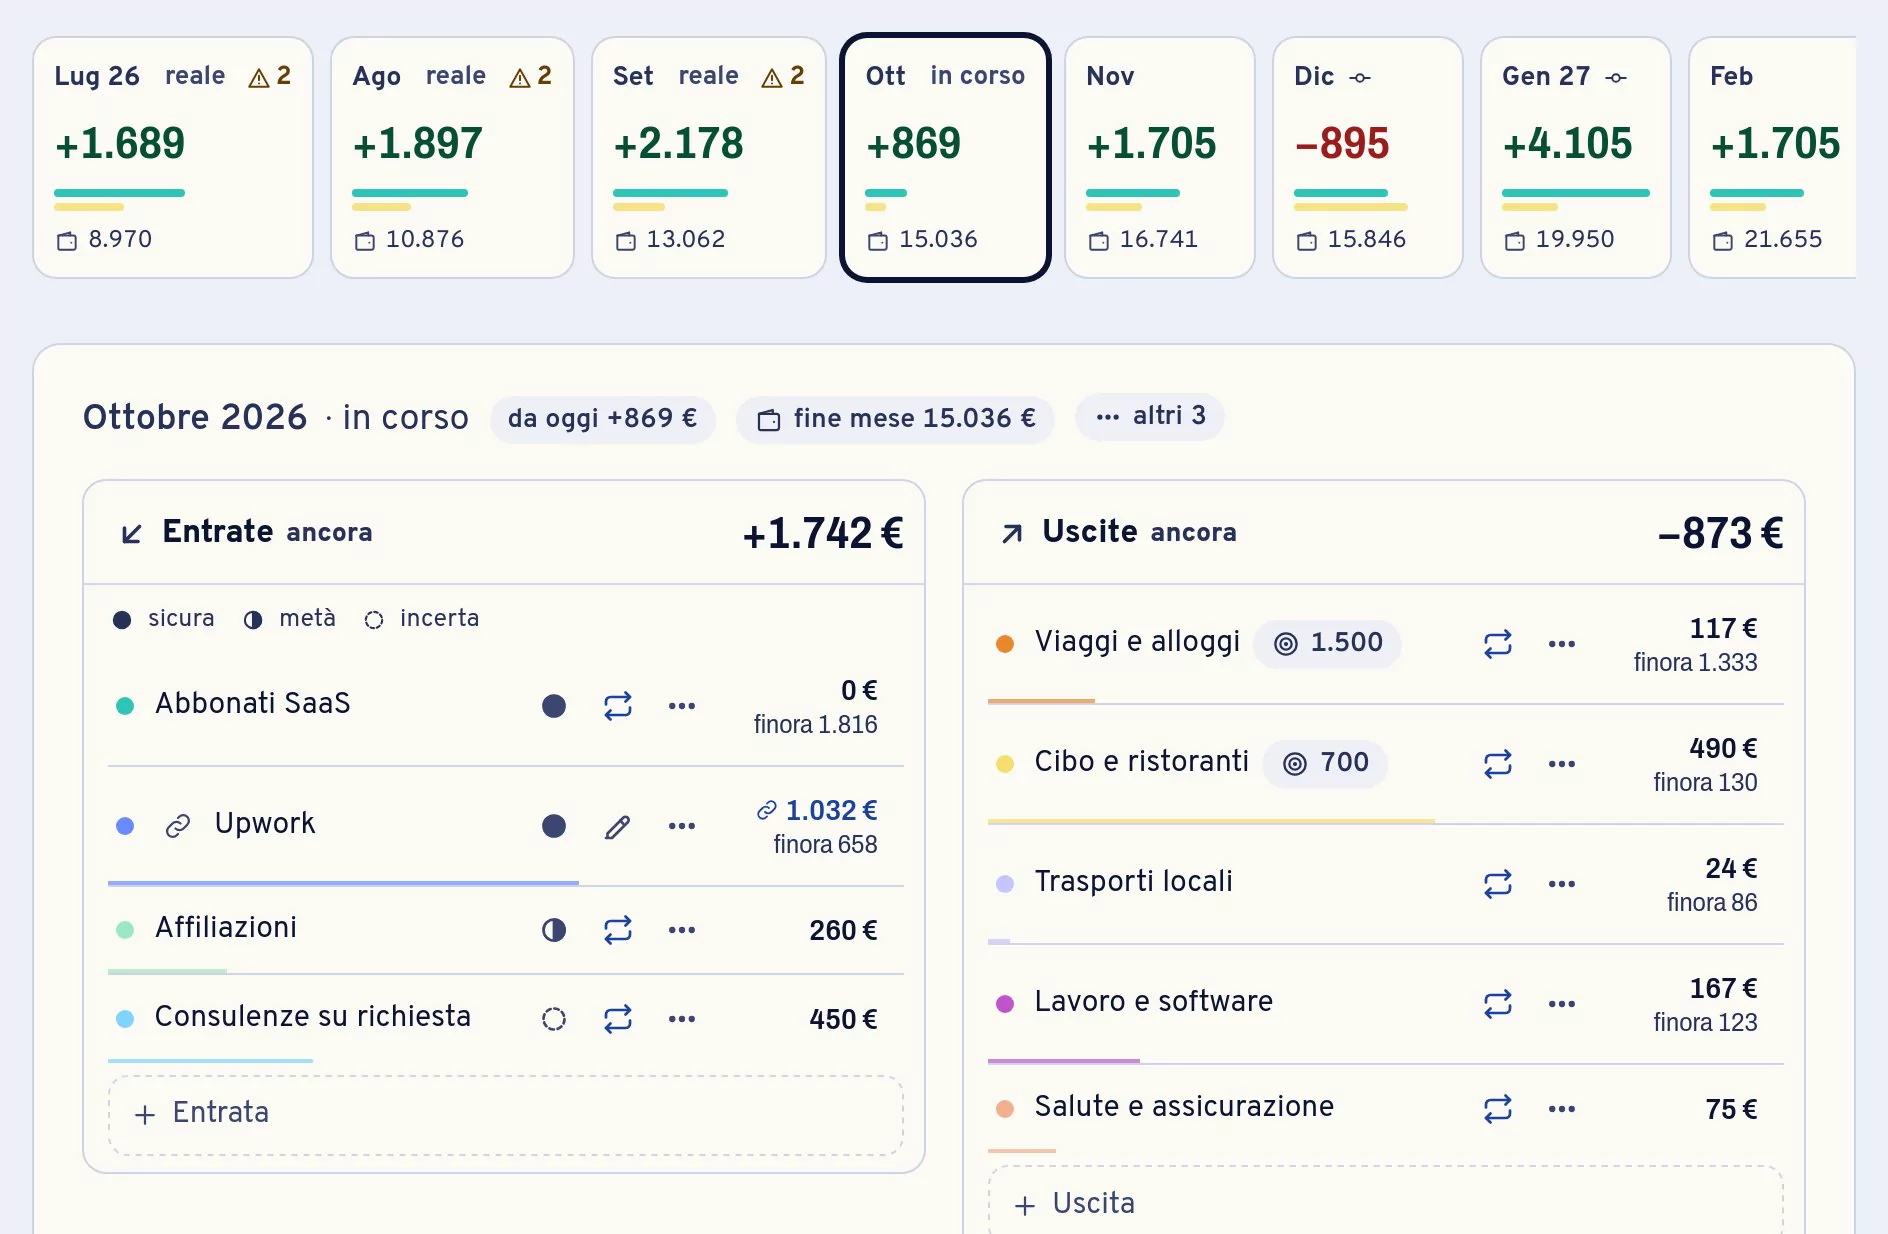This screenshot has width=1888, height=1234.
Task: Open the Gen 27 month card
Action: pyautogui.click(x=1576, y=157)
